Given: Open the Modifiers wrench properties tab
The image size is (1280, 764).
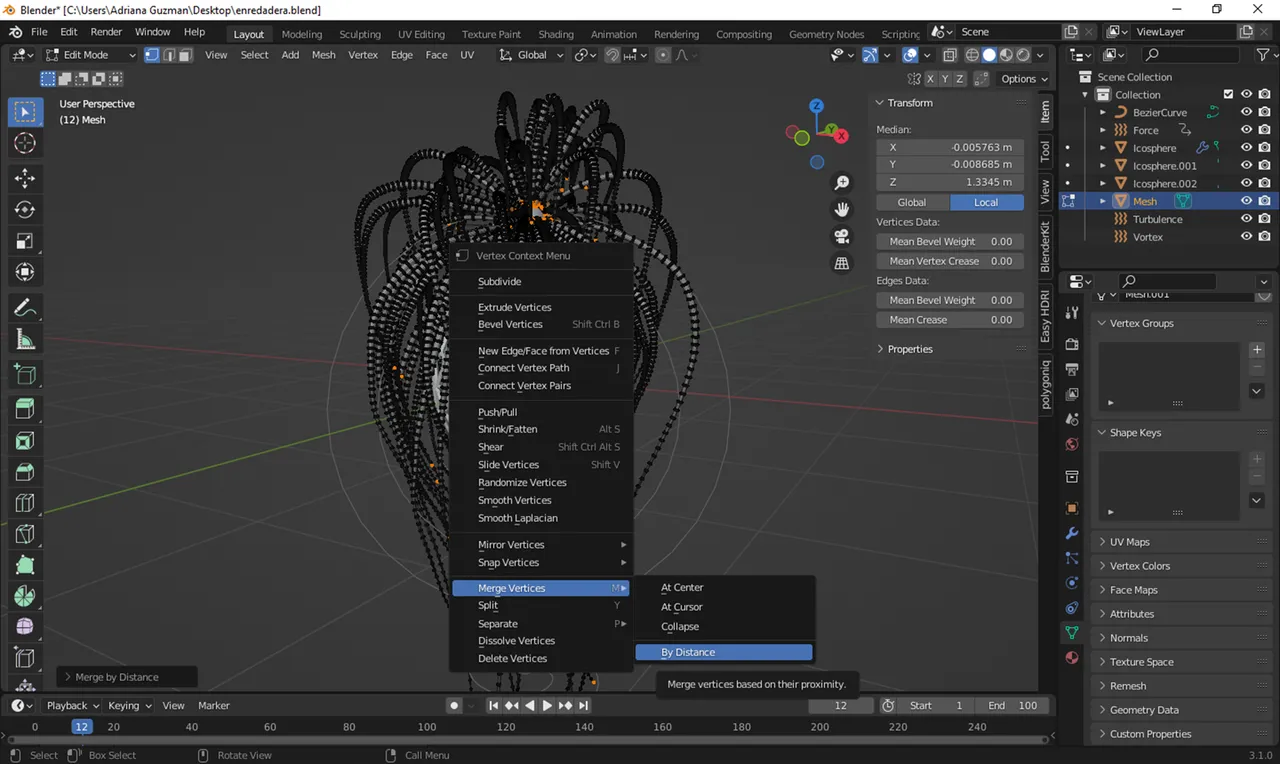Looking at the screenshot, I should (x=1072, y=533).
